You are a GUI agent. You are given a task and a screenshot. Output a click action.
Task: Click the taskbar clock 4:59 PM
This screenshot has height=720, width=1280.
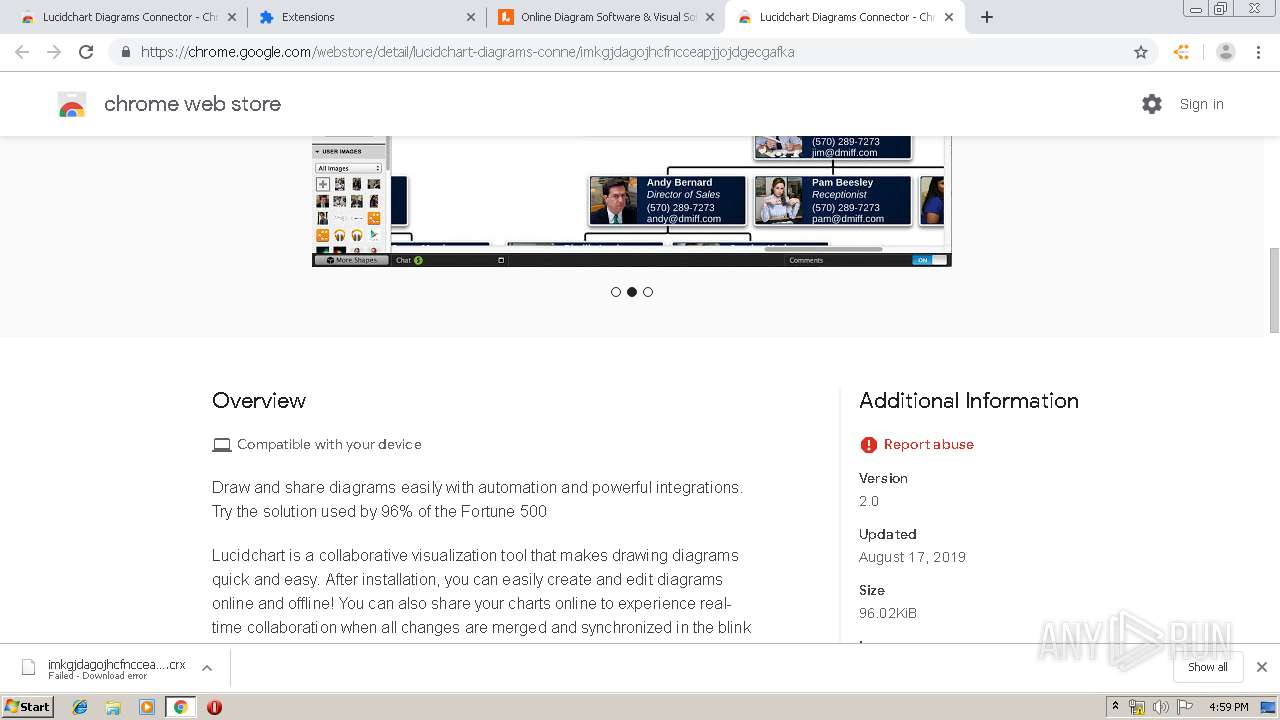1229,707
